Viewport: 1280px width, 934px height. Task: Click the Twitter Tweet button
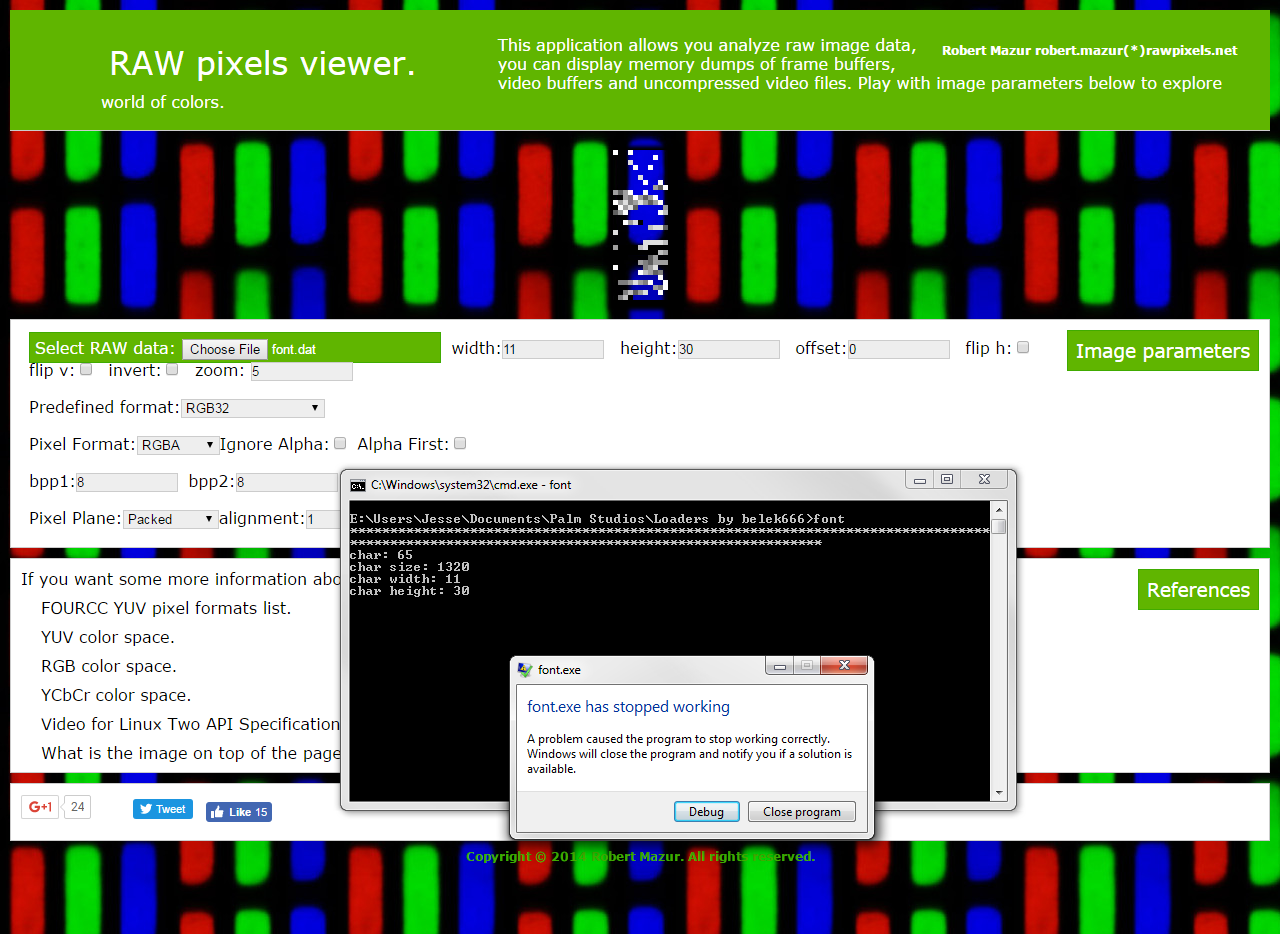[x=163, y=809]
